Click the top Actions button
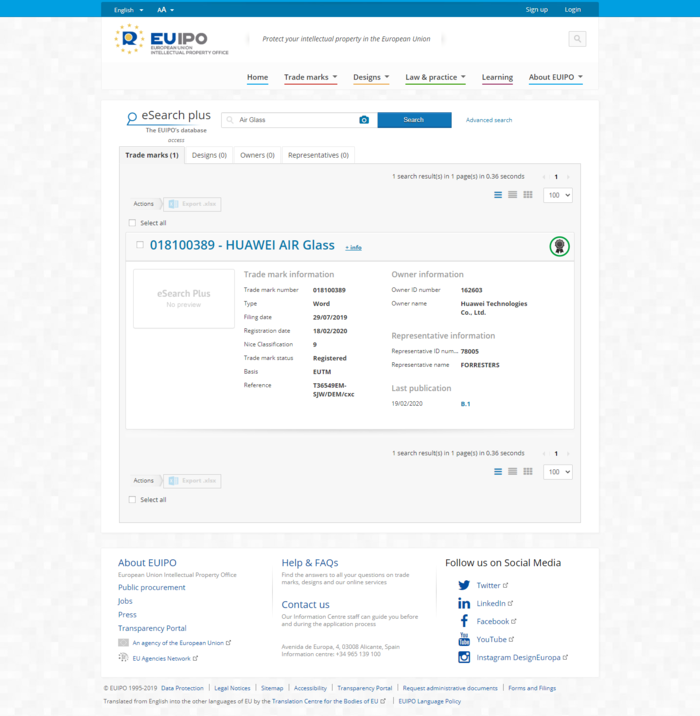The height and width of the screenshot is (716, 700). (x=144, y=204)
